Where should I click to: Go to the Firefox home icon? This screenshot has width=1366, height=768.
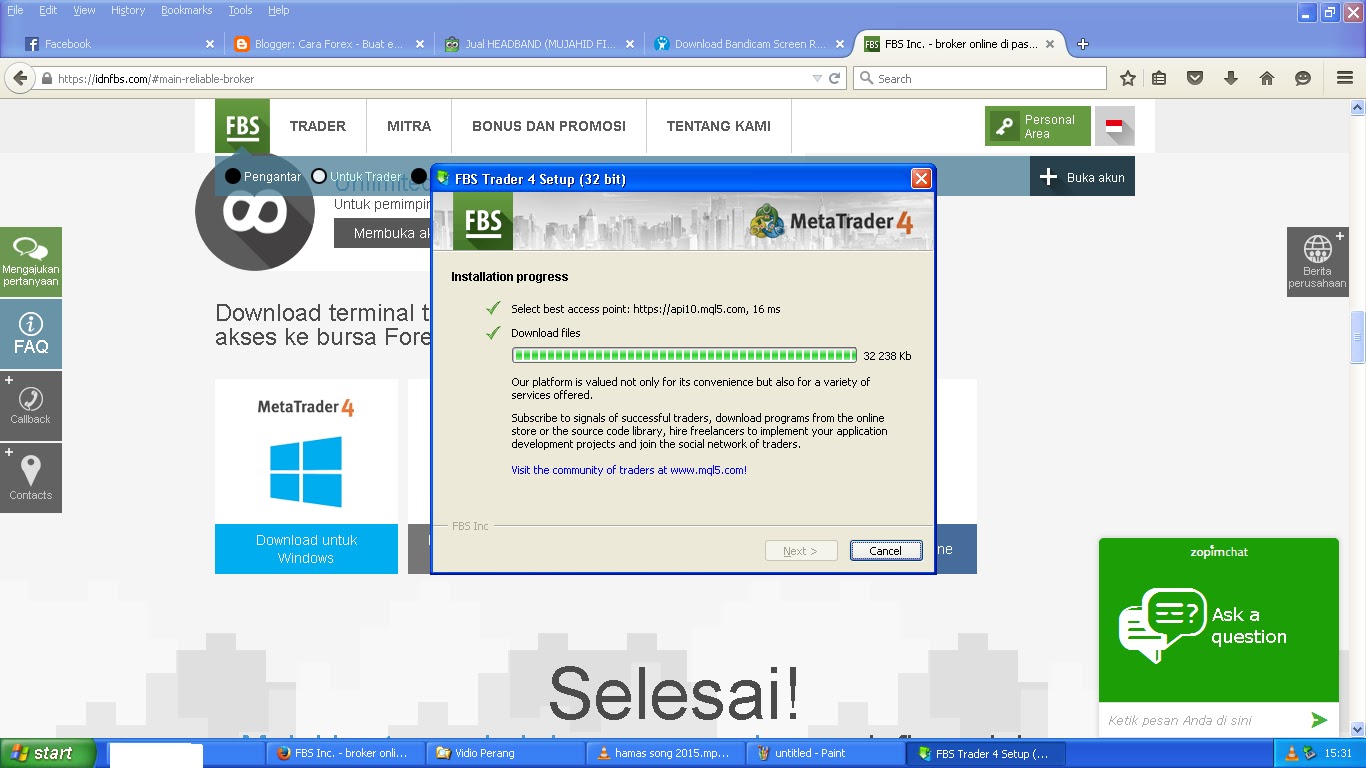1267,78
